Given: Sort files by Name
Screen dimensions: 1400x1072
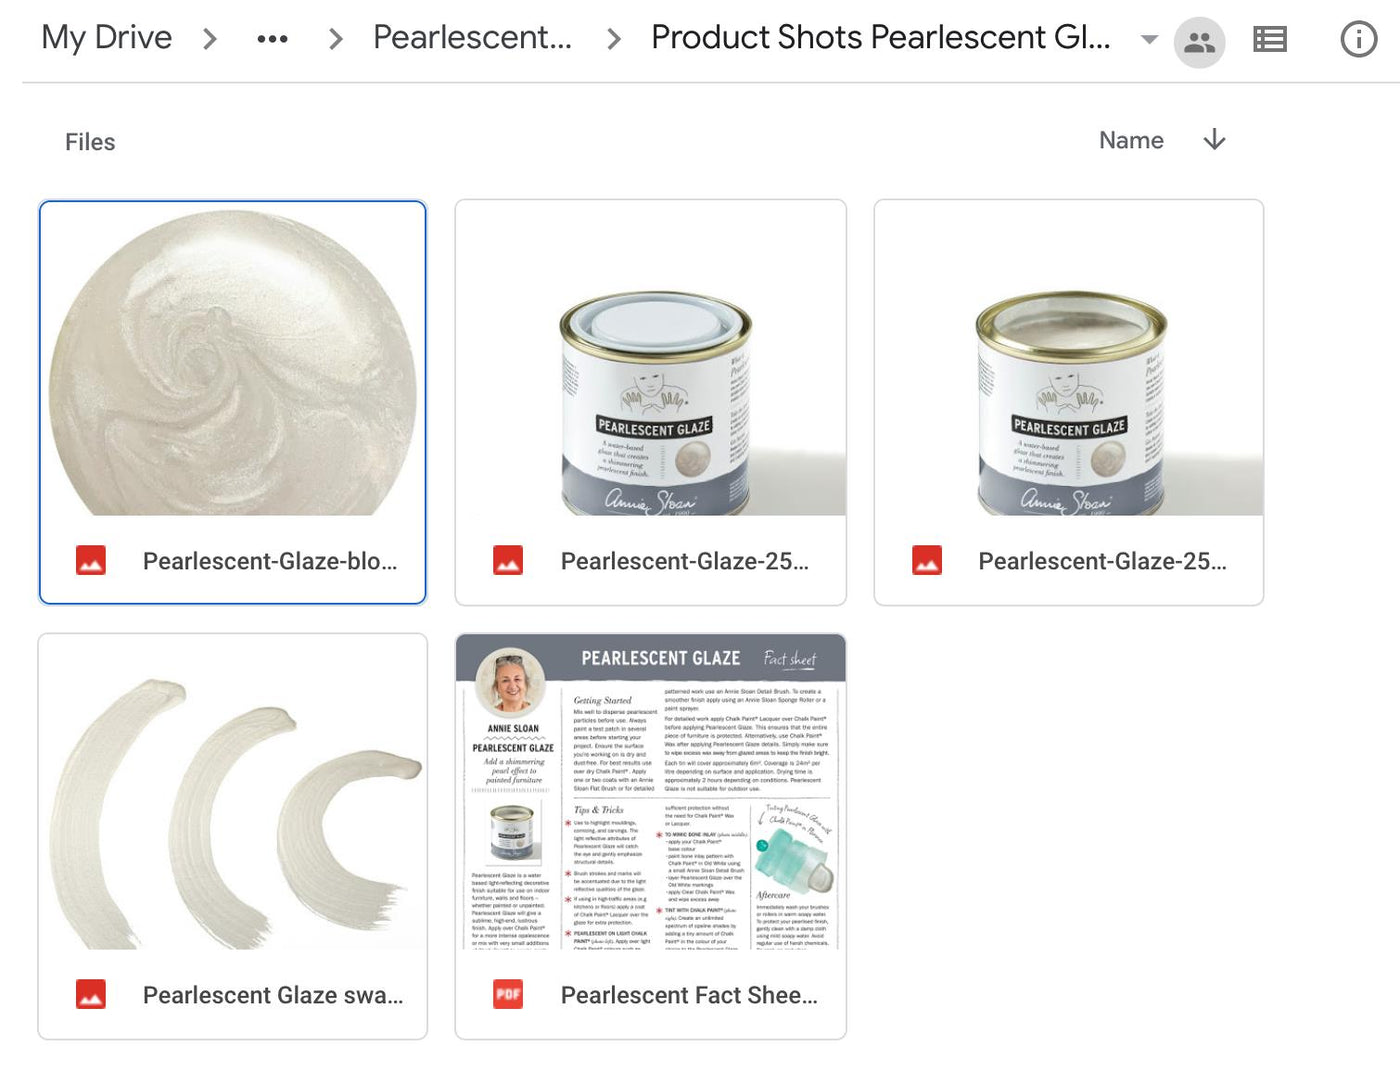Looking at the screenshot, I should [x=1131, y=141].
